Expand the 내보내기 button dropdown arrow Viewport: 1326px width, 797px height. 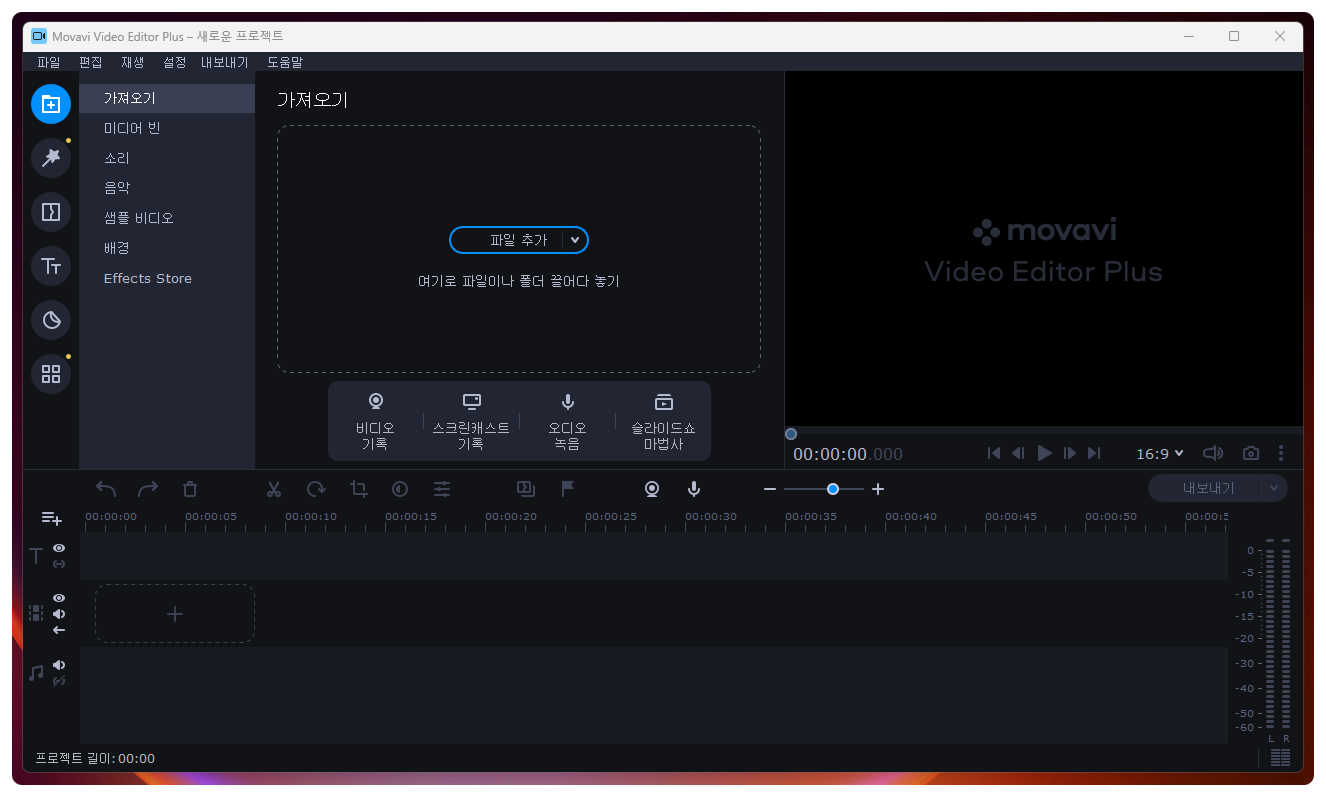[1274, 488]
